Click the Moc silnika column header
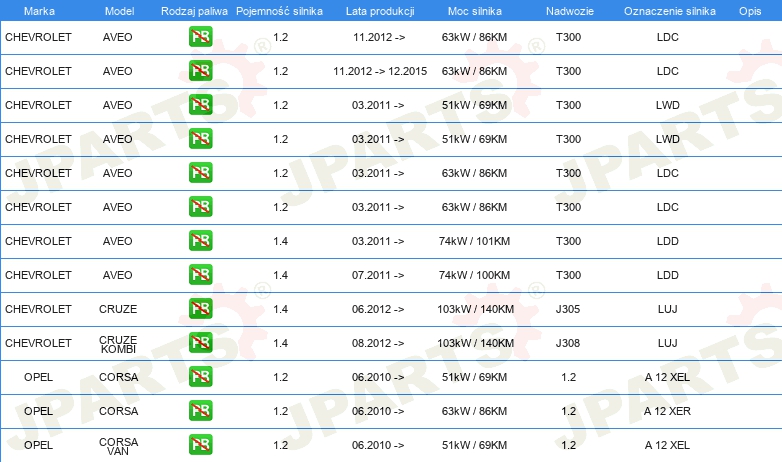Image resolution: width=782 pixels, height=462 pixels. click(x=475, y=11)
